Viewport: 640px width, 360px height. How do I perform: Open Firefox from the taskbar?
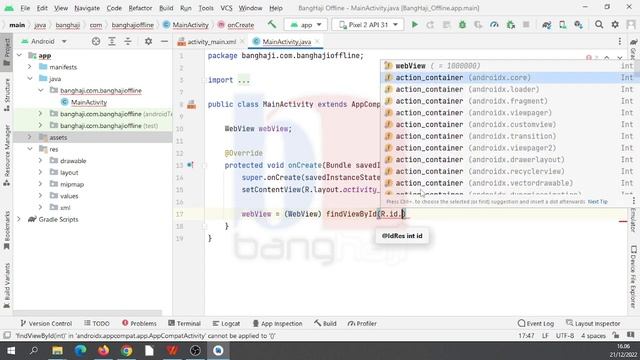point(103,351)
